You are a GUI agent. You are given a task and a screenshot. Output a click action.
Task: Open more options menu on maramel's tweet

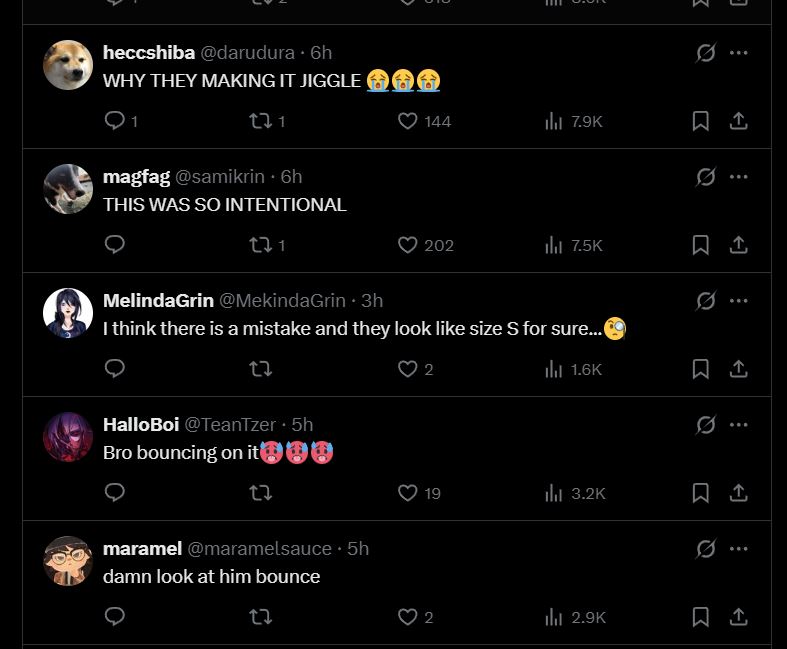(739, 549)
